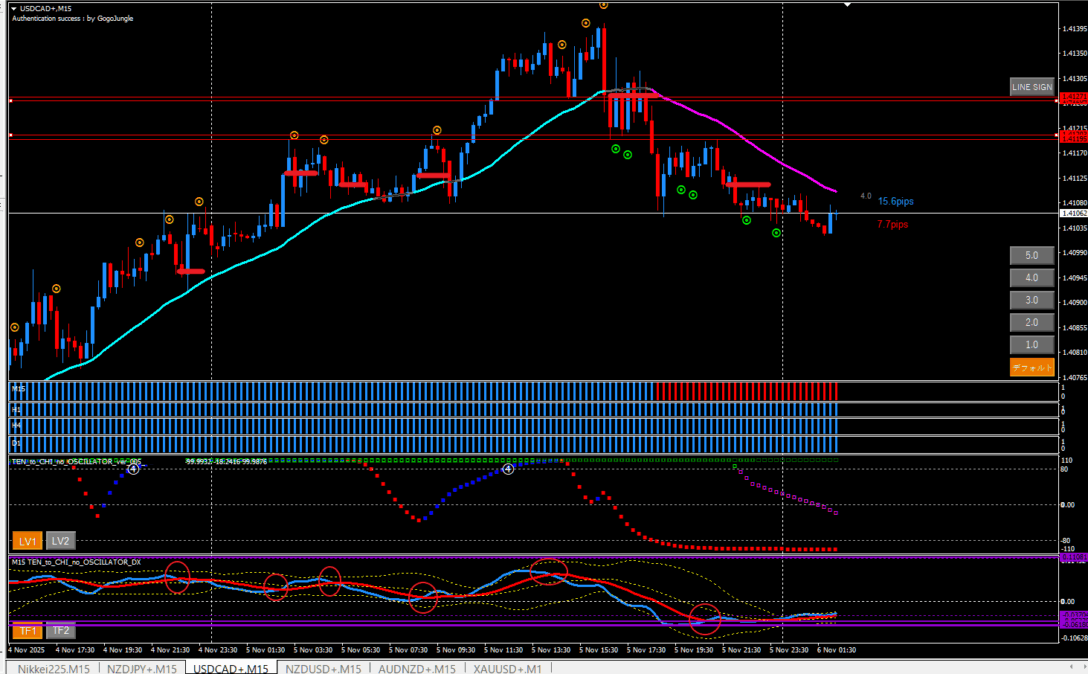Screen dimensions: 1088x674
Task: Open the NZDUSD+,M15 chart tab
Action: pos(324,668)
